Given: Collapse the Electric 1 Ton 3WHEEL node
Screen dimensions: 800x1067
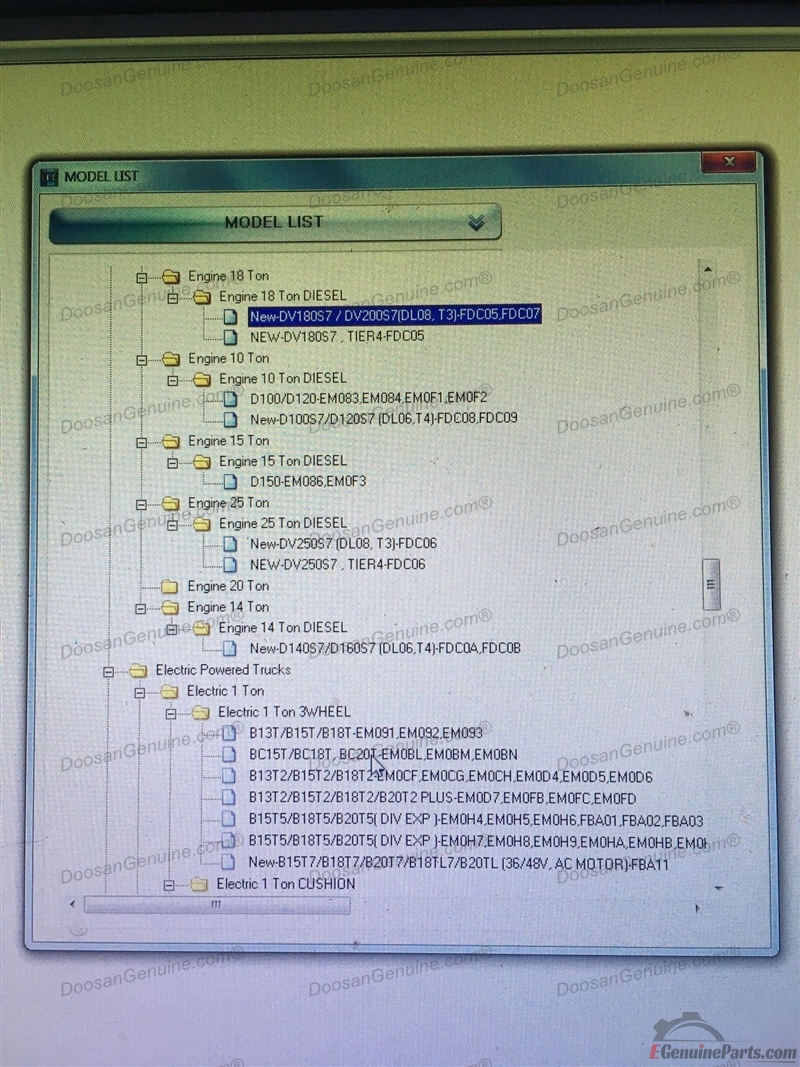Looking at the screenshot, I should (171, 713).
